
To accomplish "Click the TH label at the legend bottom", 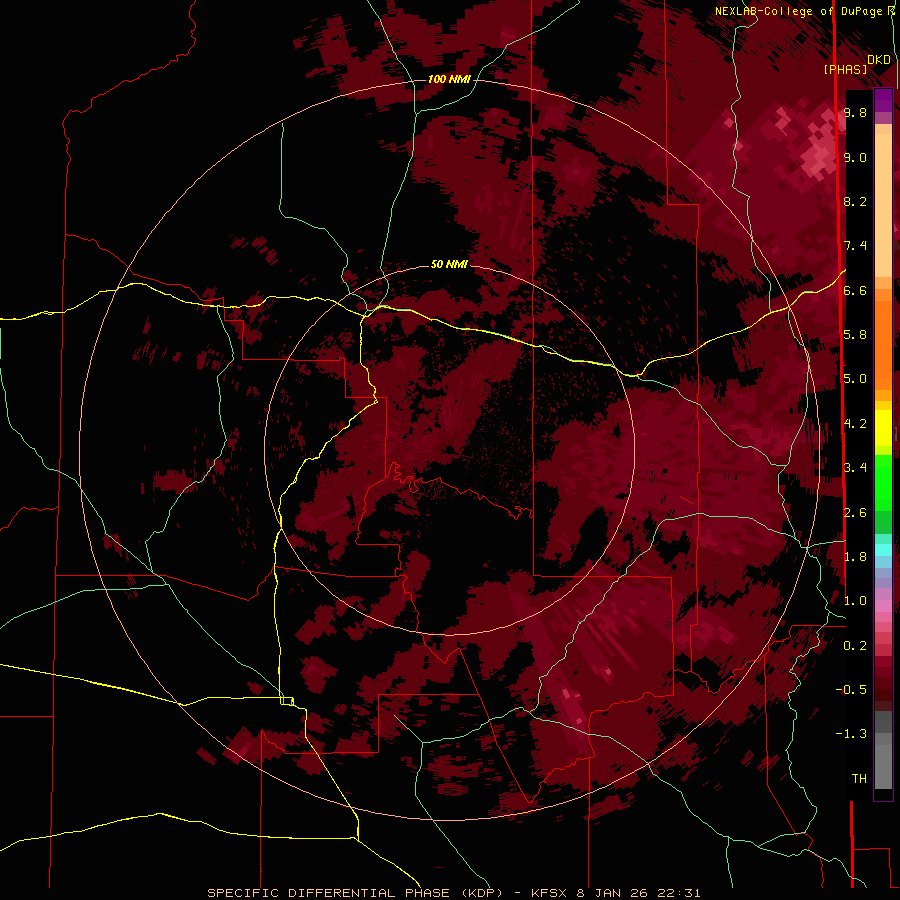I will [x=859, y=779].
